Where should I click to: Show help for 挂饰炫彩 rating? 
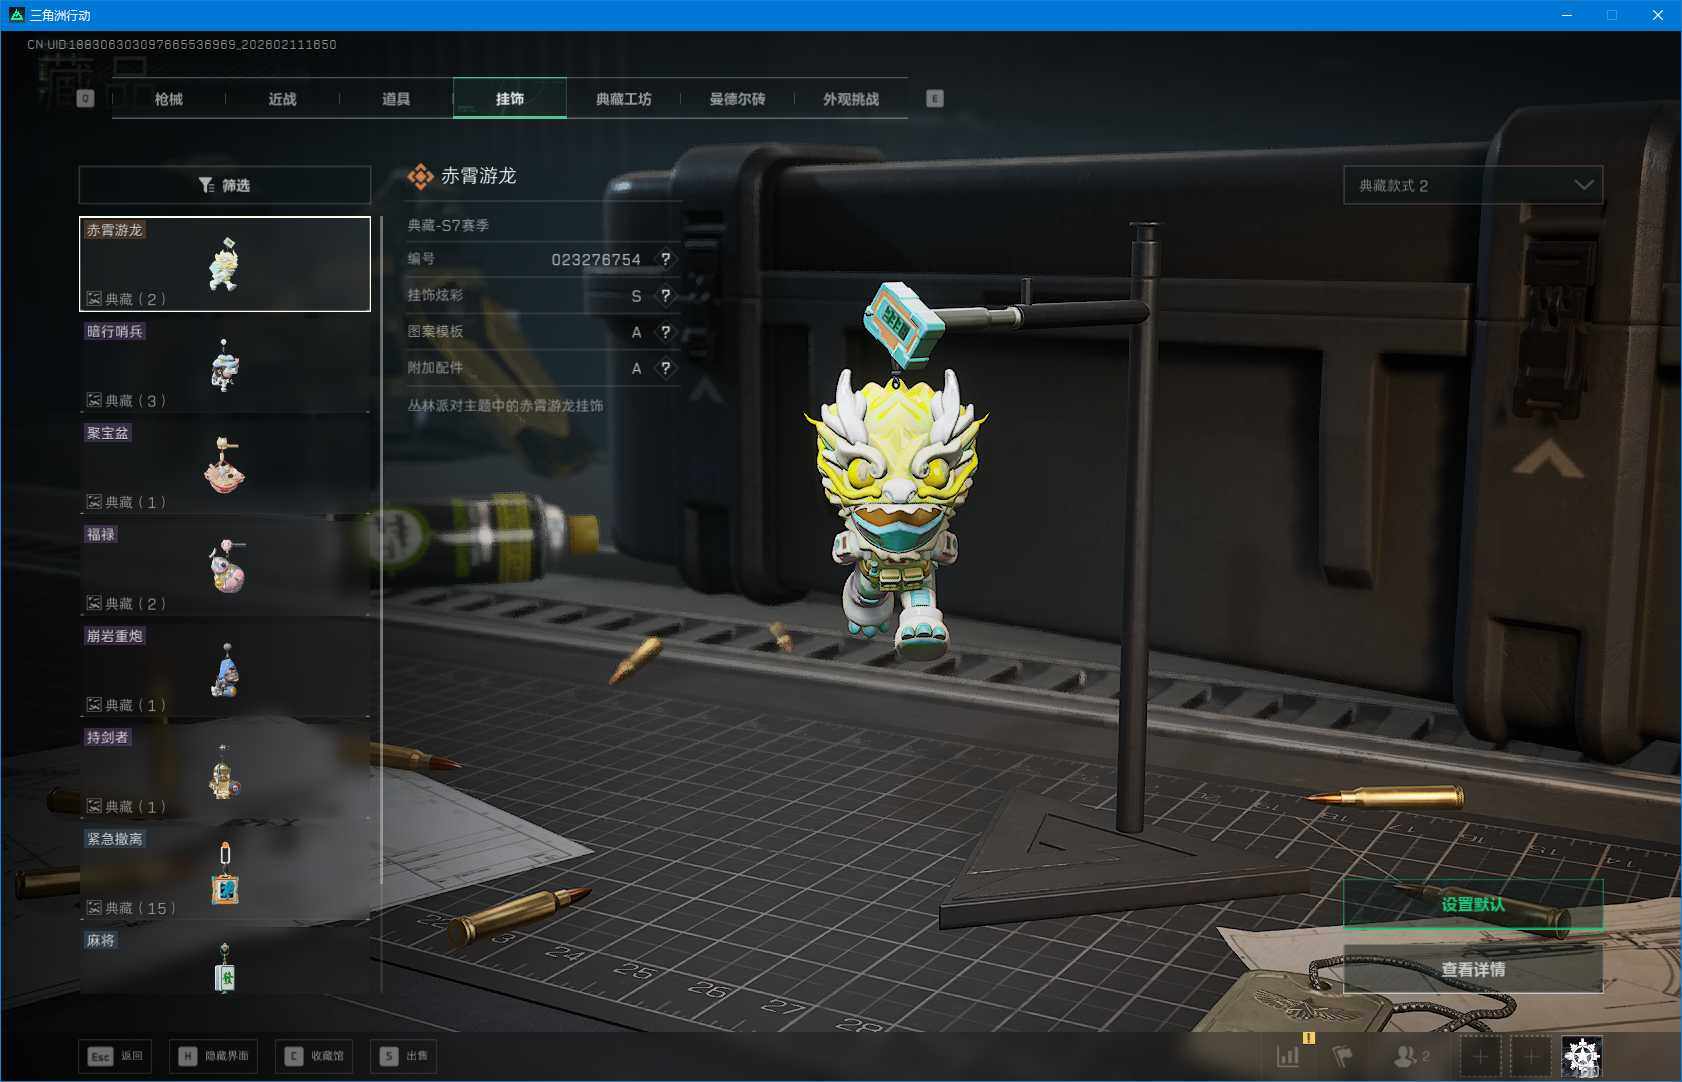coord(666,296)
